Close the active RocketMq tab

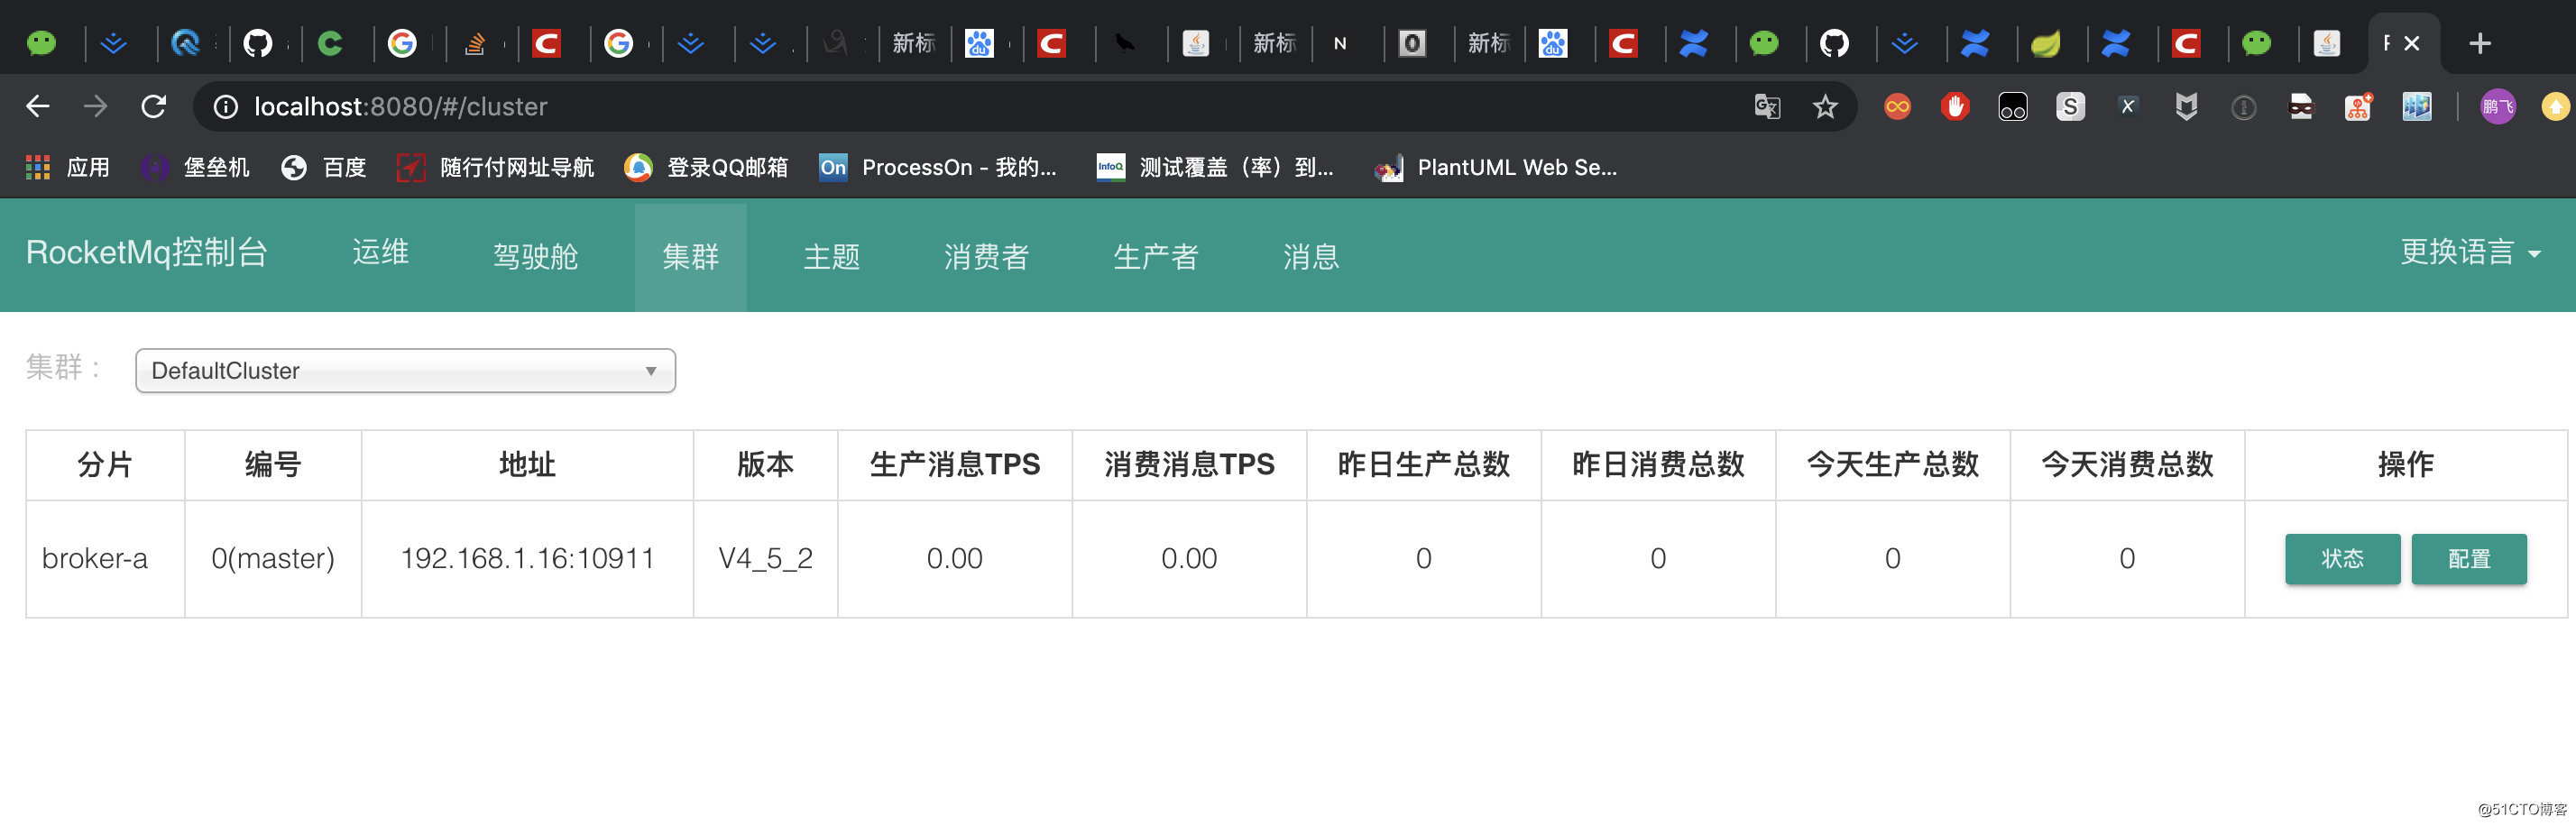click(2411, 43)
